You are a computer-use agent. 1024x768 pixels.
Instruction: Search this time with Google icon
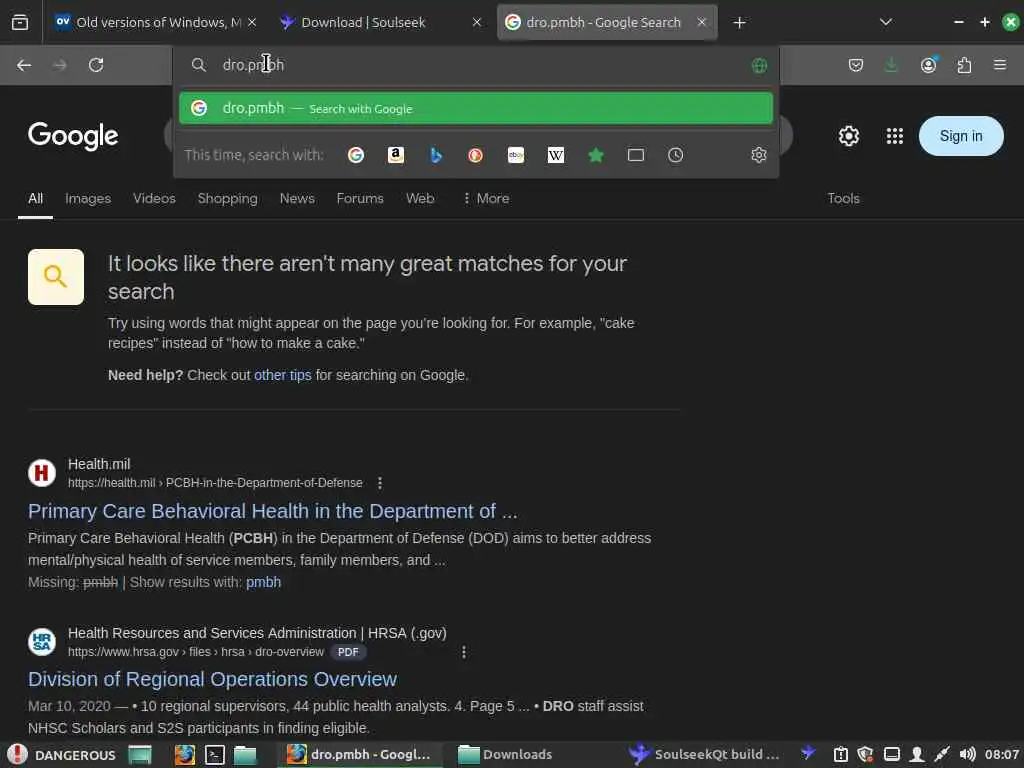point(356,155)
